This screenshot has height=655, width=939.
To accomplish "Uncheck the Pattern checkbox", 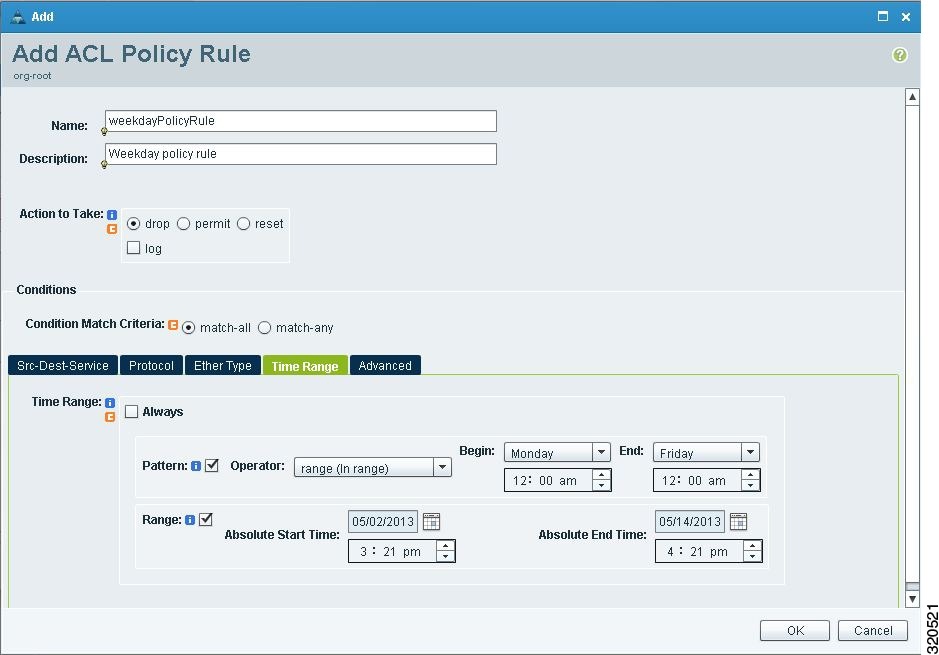I will (x=211, y=465).
